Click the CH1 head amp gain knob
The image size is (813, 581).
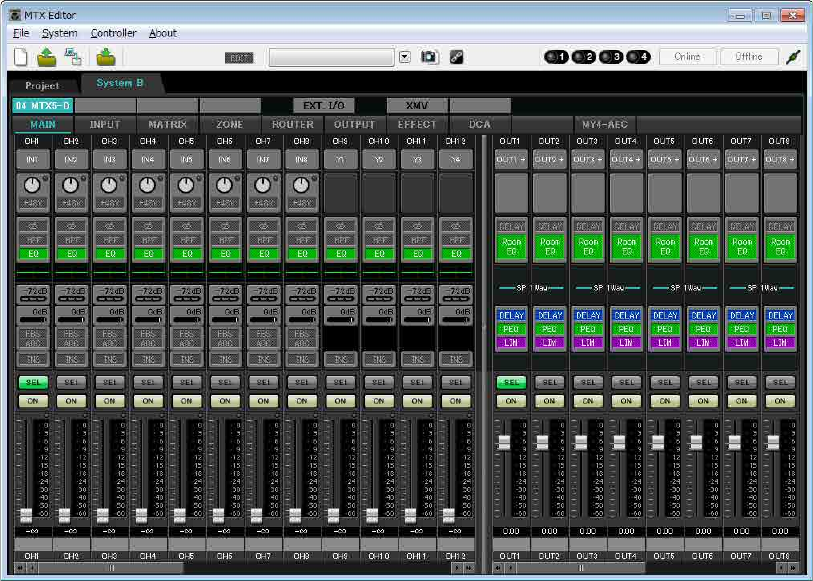click(32, 185)
